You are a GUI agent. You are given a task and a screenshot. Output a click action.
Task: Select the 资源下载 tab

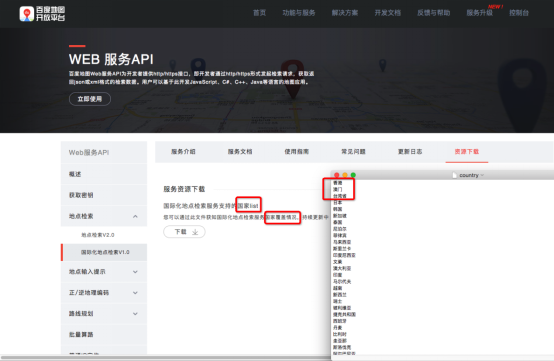tap(467, 152)
